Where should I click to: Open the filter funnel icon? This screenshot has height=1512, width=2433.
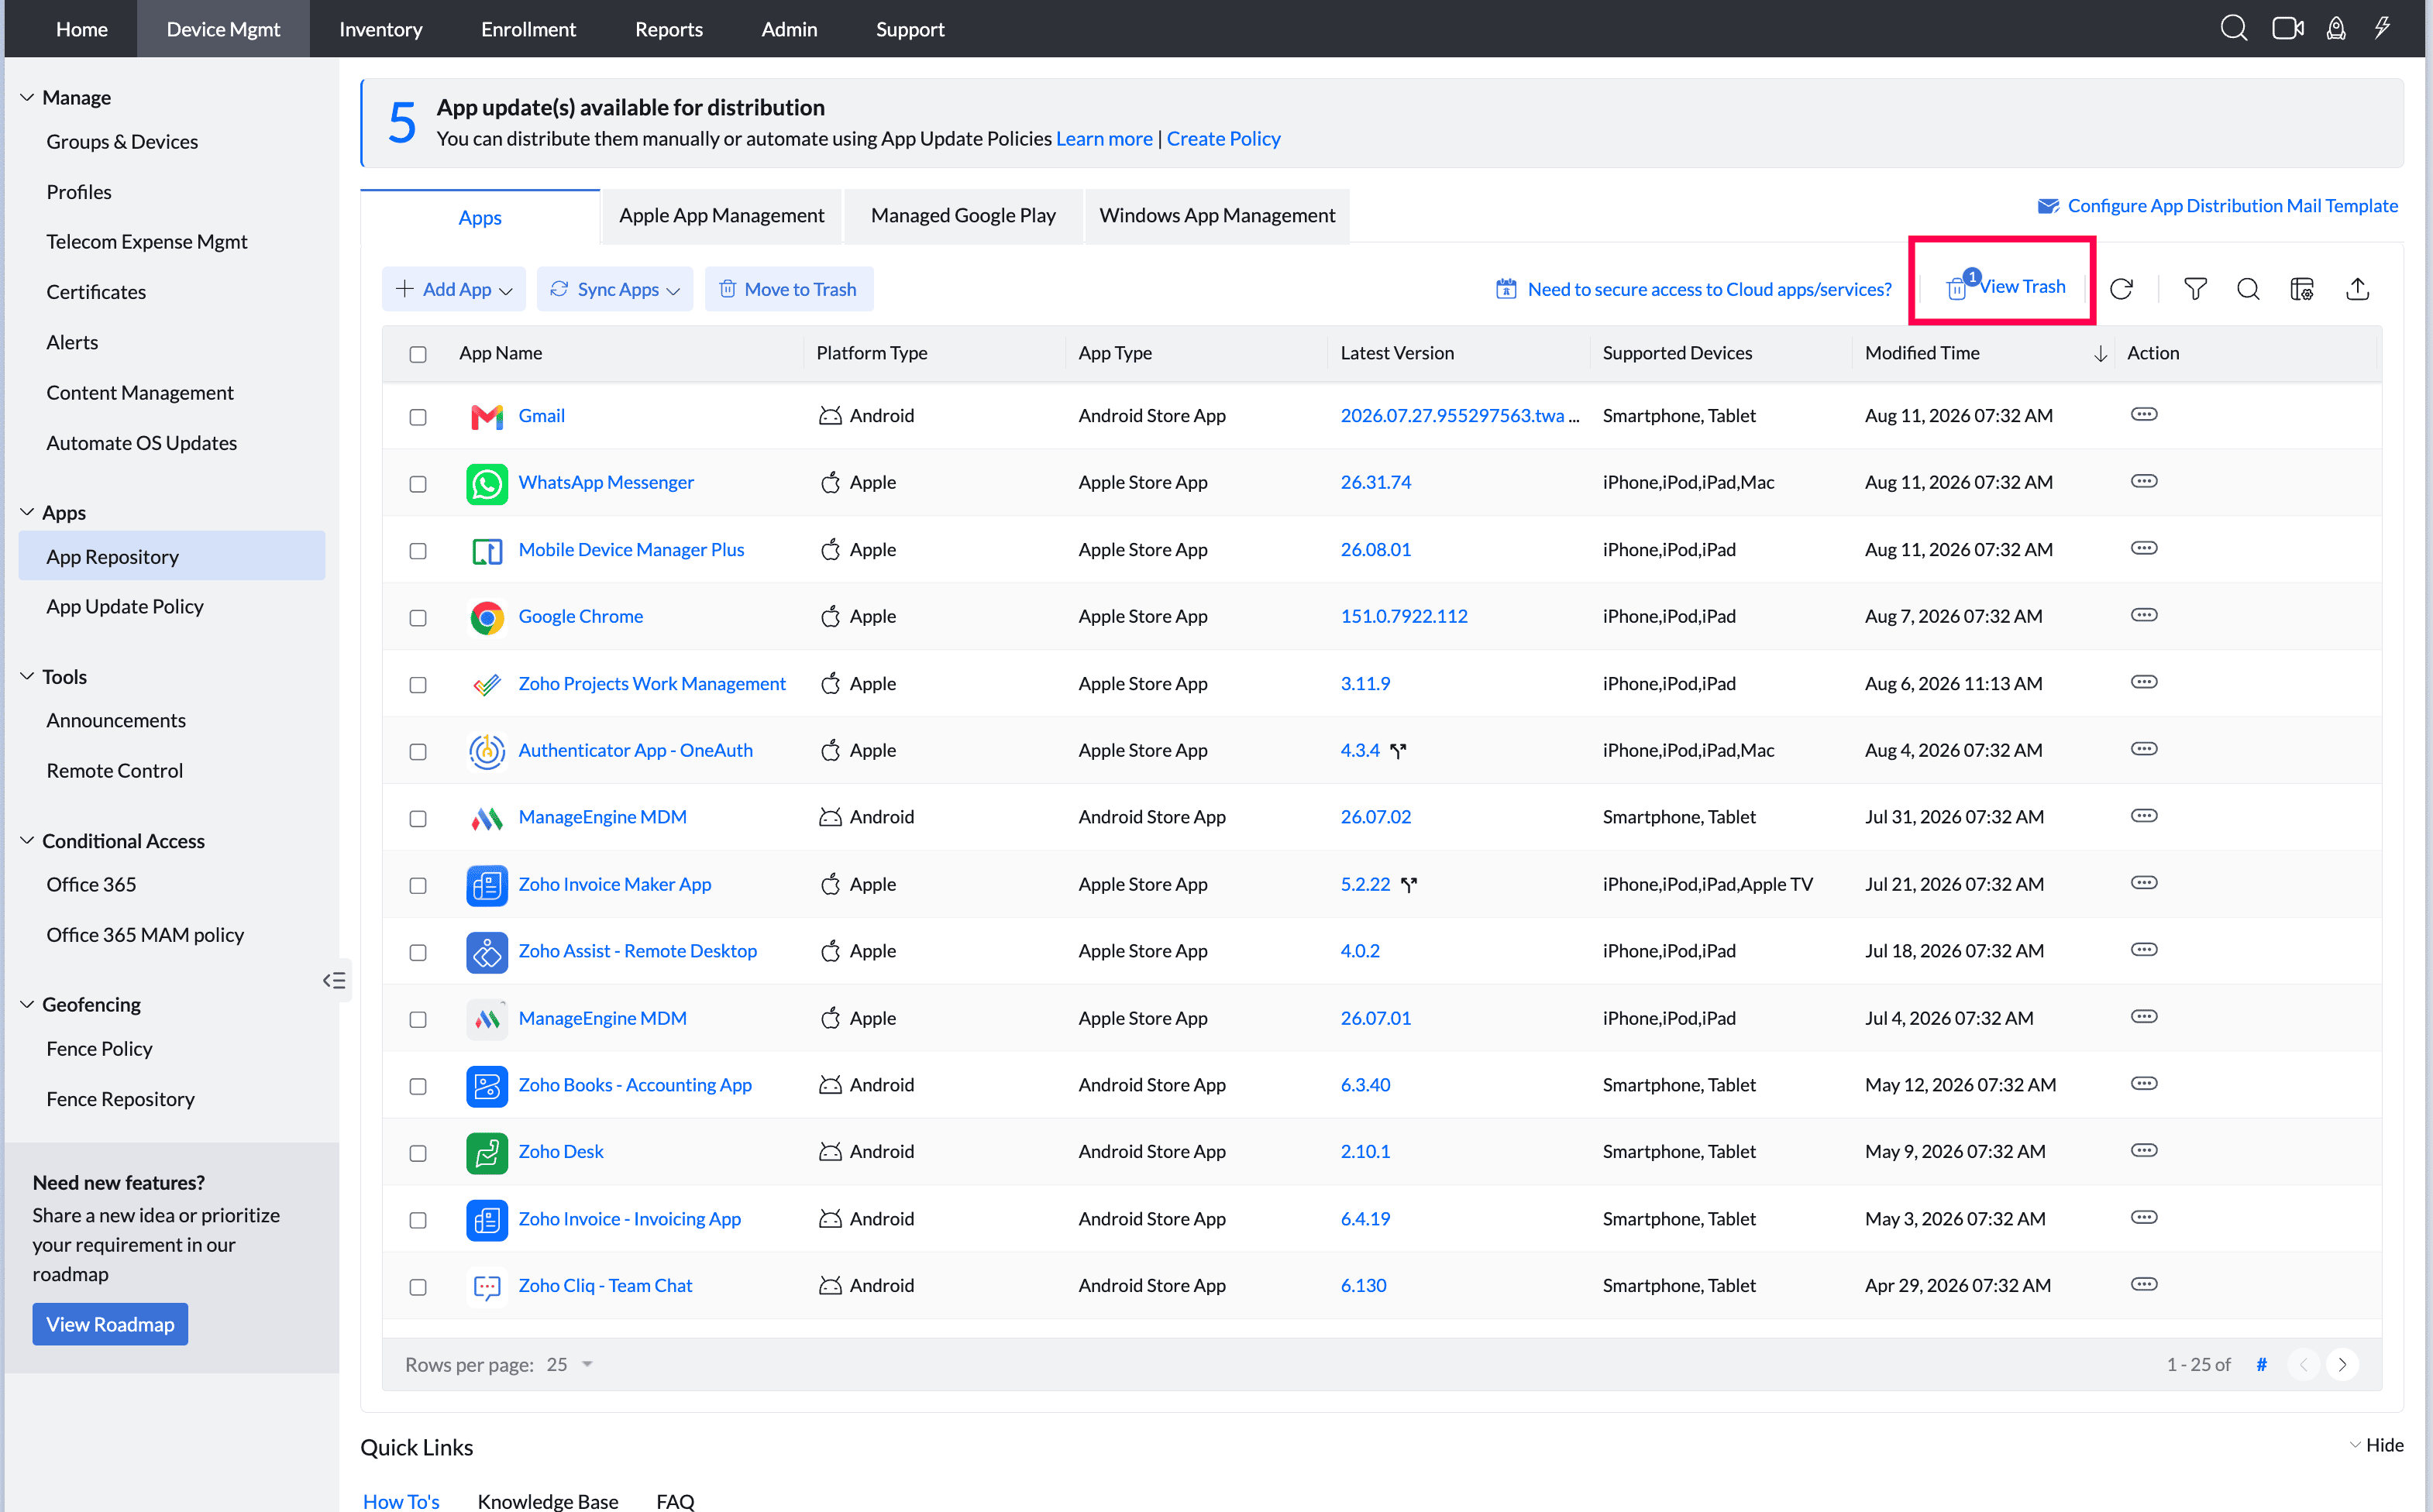(x=2195, y=289)
